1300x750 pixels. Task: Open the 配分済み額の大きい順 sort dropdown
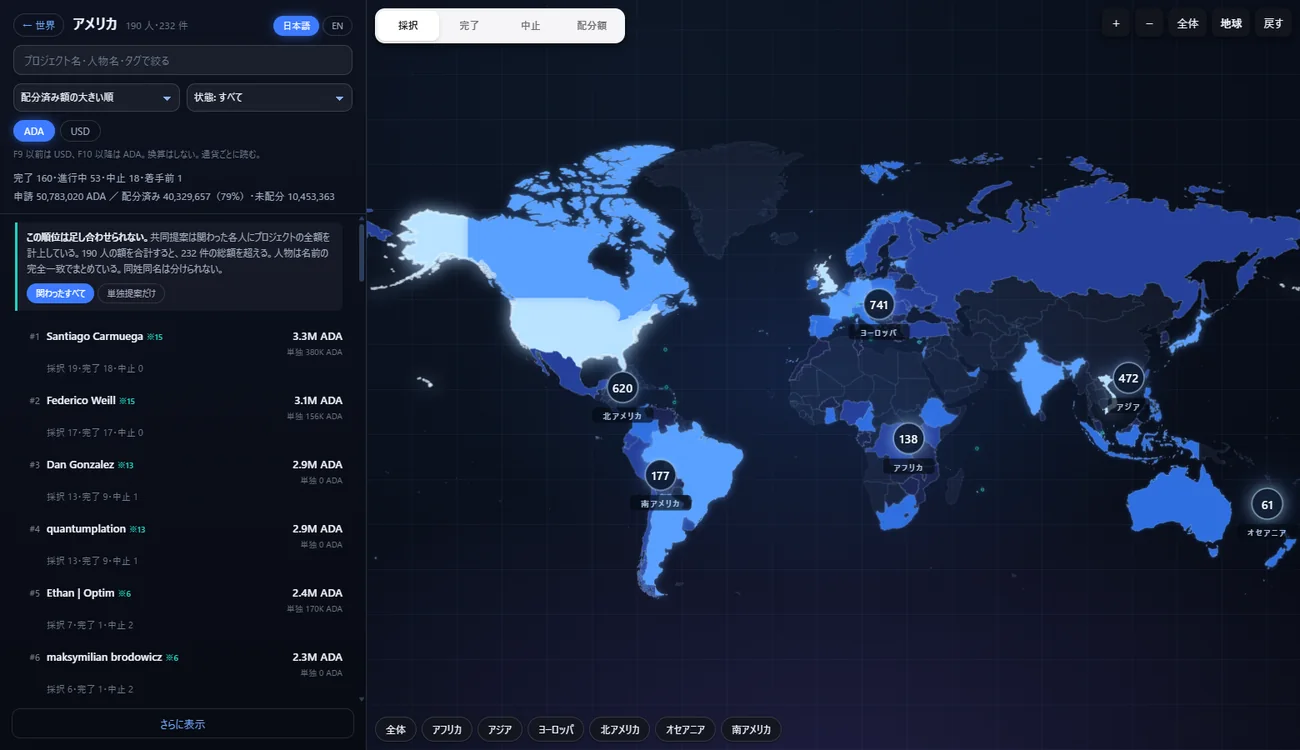click(97, 97)
